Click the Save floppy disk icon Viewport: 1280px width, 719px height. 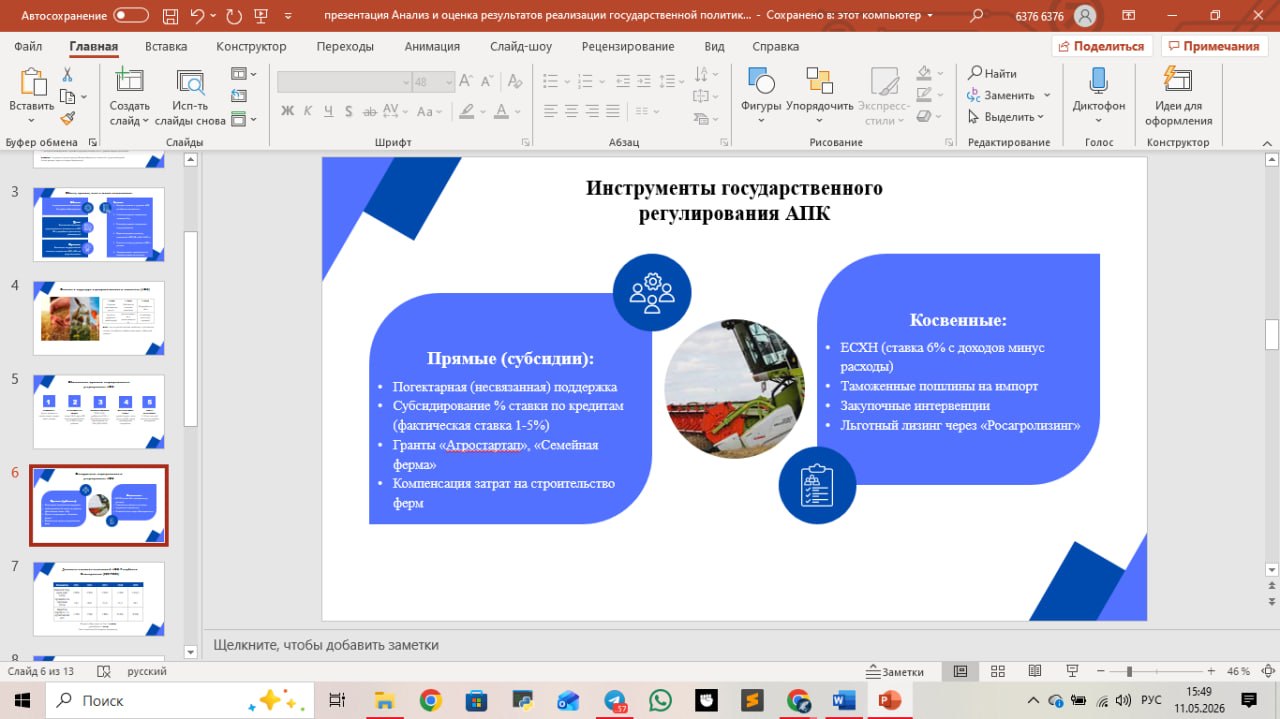(170, 16)
